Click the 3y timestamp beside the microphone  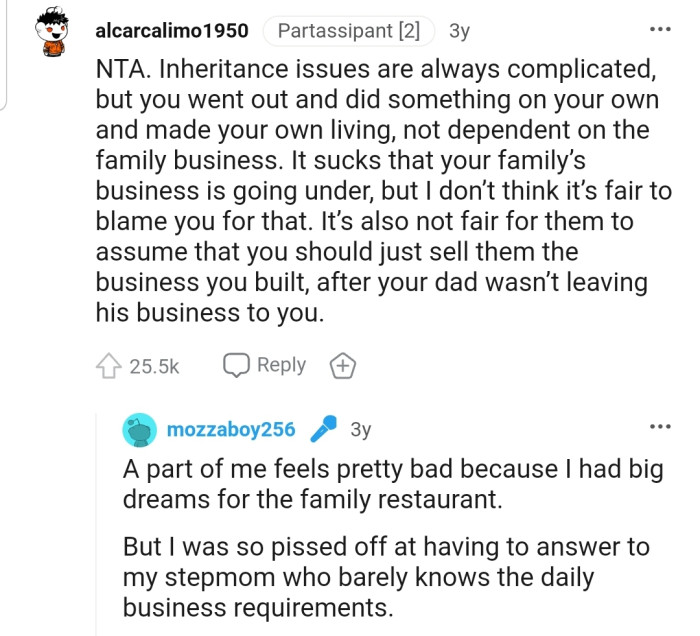coord(360,430)
